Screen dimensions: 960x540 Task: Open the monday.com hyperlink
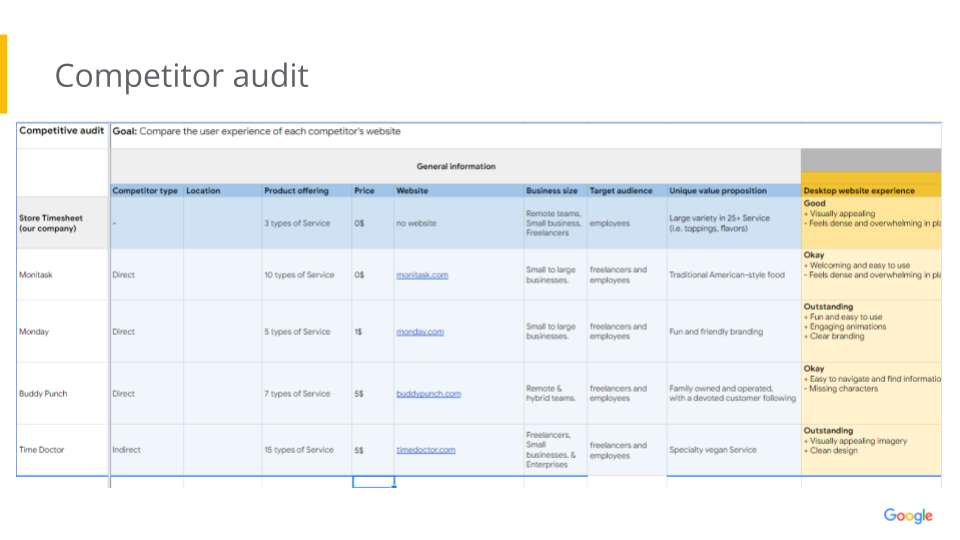(x=420, y=332)
